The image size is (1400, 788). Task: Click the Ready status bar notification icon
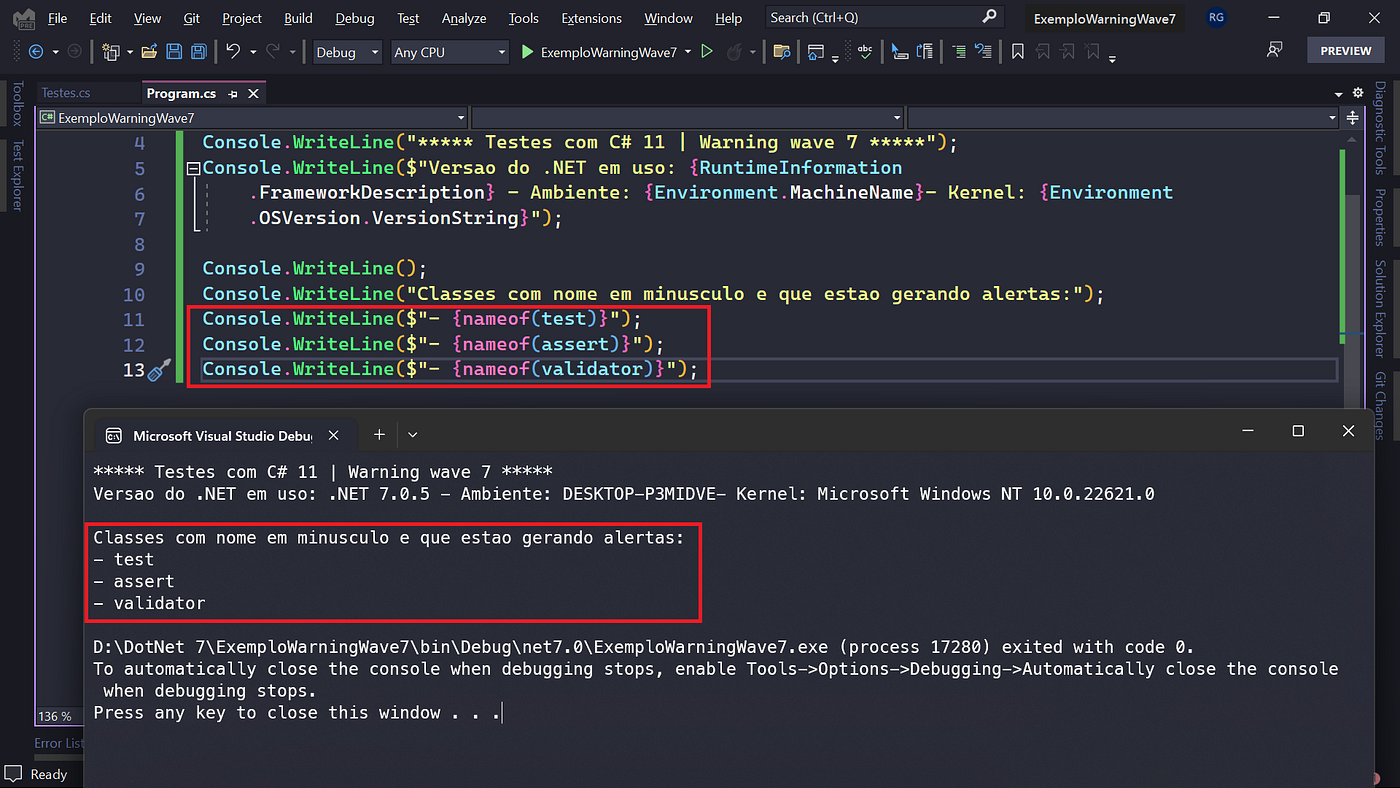13,774
